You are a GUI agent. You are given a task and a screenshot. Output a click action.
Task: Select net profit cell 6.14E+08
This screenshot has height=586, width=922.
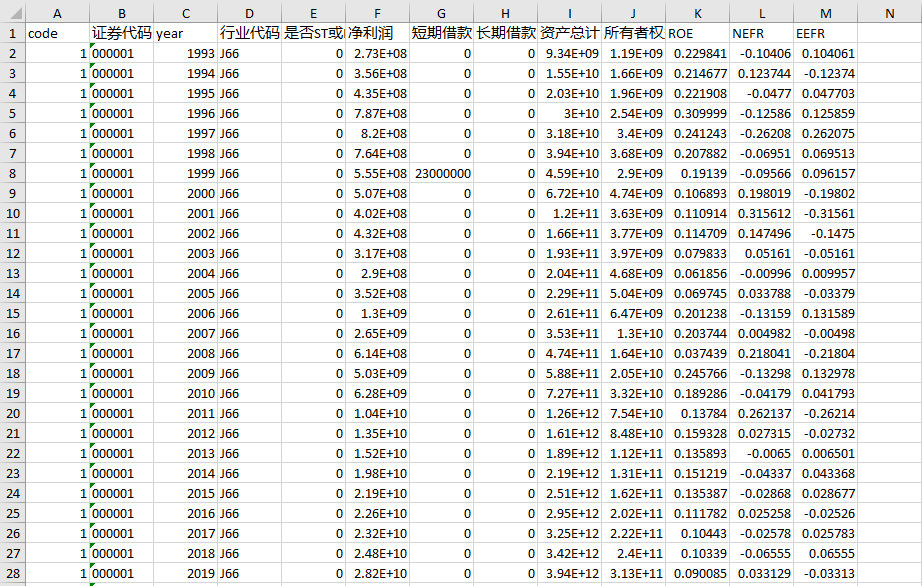coord(377,353)
